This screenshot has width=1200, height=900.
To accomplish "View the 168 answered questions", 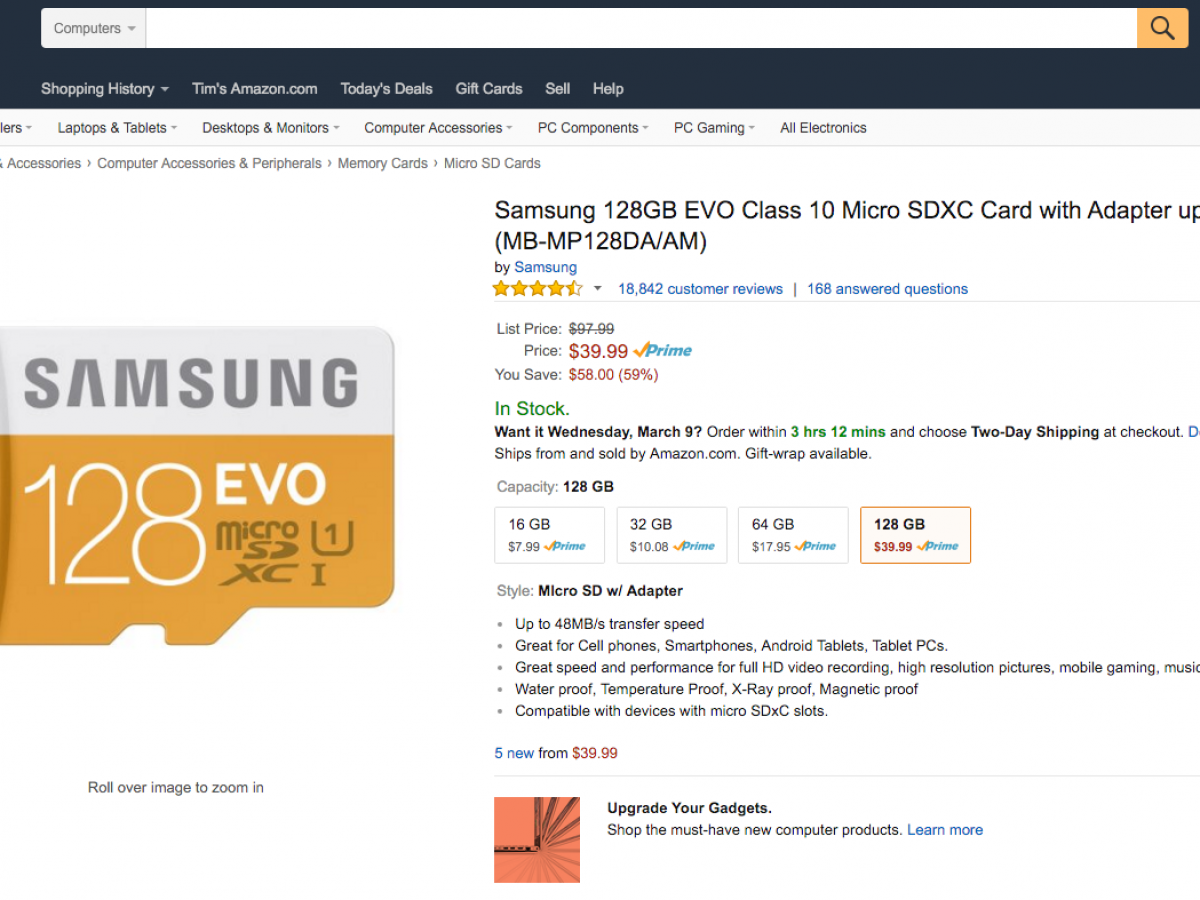I will [887, 289].
